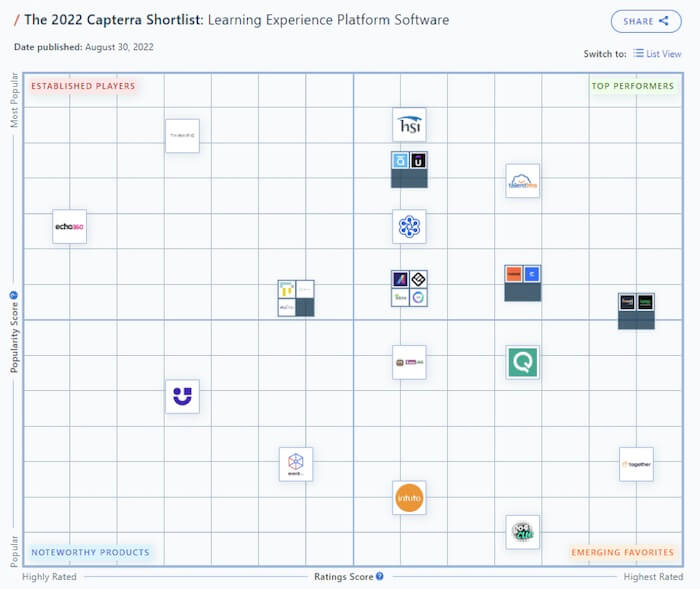Click the purple smiley face logo

click(x=183, y=396)
